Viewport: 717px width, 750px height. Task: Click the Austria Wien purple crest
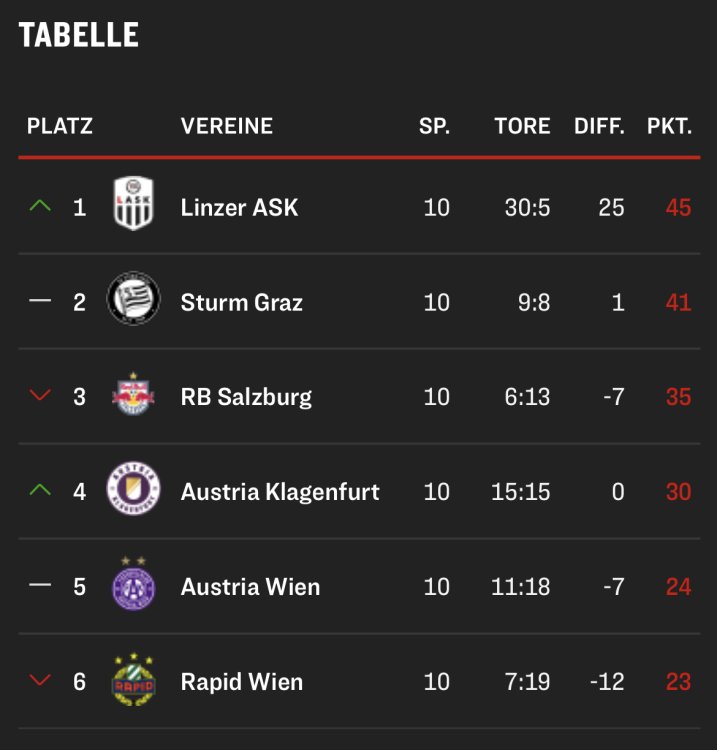coord(133,585)
